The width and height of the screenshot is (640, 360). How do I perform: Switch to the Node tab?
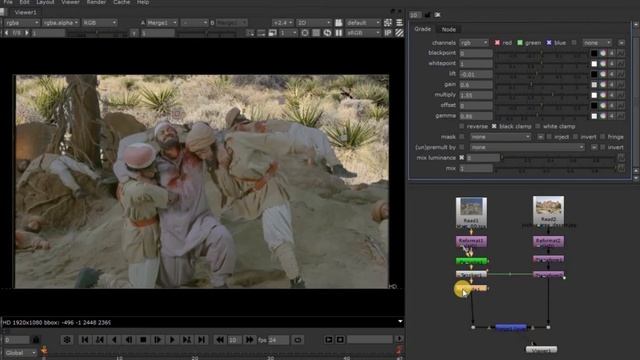pyautogui.click(x=449, y=29)
